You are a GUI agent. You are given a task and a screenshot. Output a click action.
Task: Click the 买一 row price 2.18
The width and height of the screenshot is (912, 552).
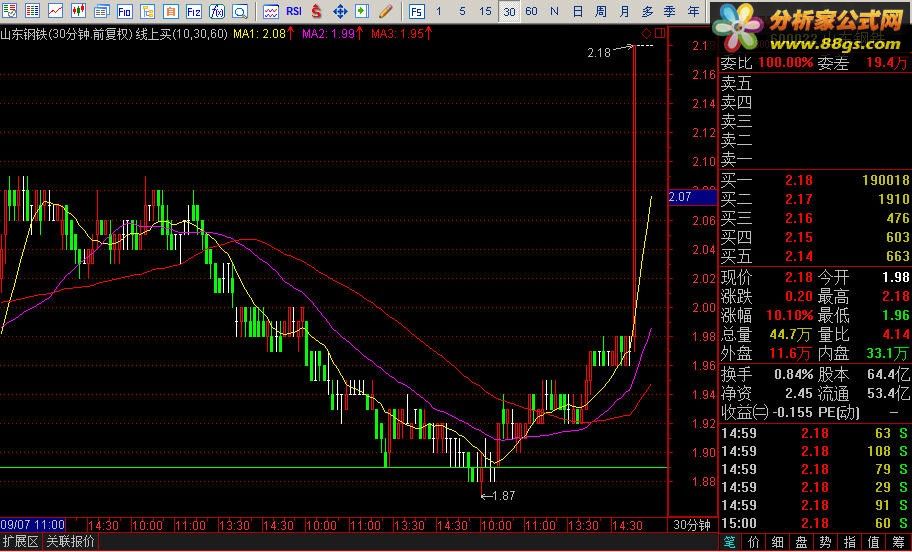click(799, 180)
